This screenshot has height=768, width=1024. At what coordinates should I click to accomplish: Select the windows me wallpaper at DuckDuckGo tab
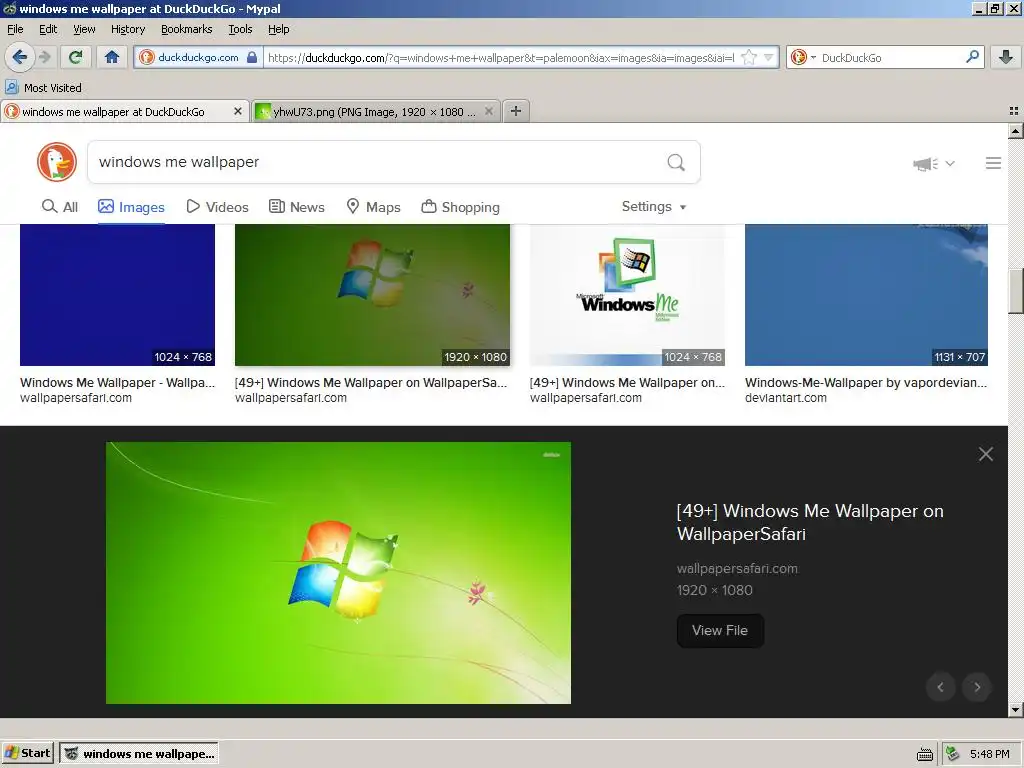tap(114, 112)
